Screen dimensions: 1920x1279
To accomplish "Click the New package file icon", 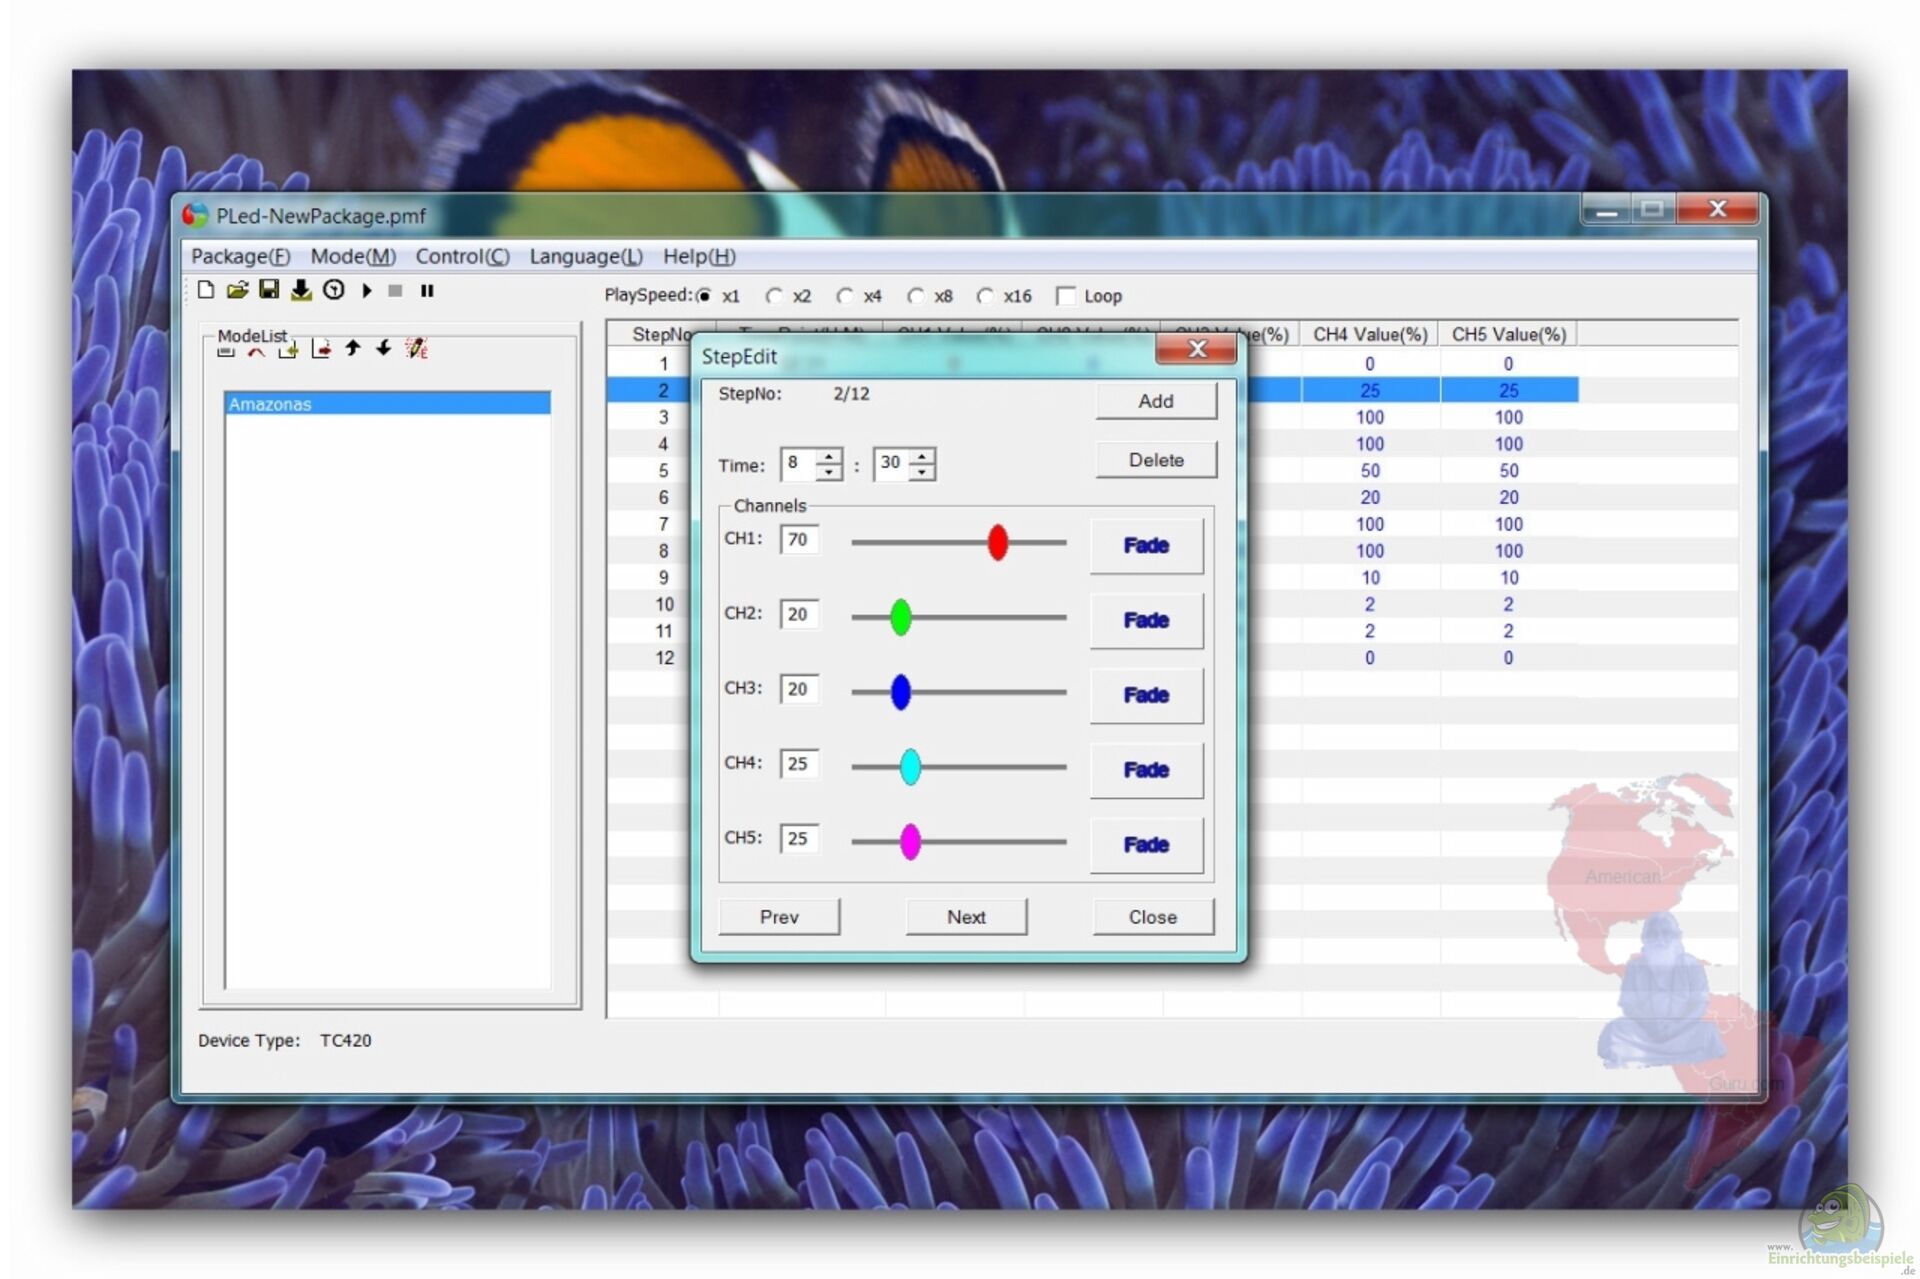I will (206, 290).
